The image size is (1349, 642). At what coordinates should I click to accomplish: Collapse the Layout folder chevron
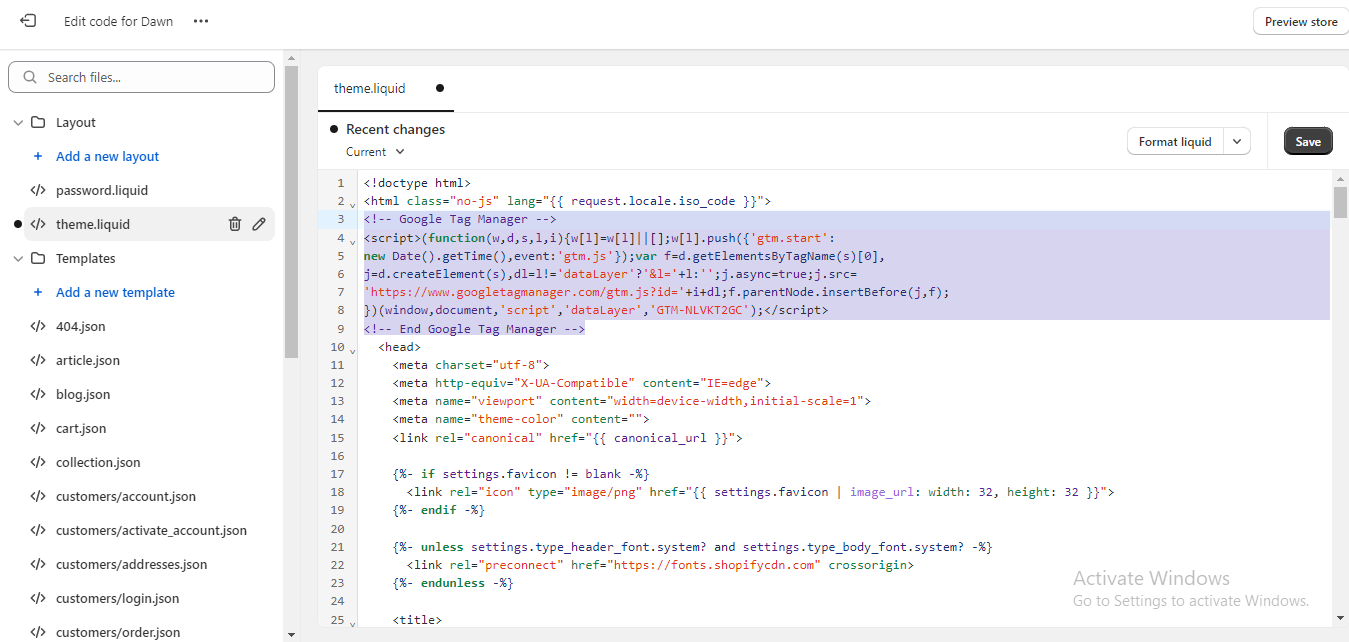(17, 123)
